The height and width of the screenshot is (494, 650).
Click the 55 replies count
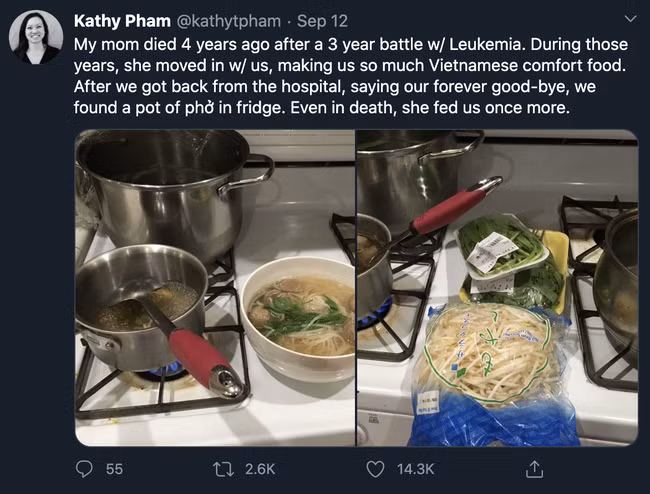pyautogui.click(x=114, y=468)
